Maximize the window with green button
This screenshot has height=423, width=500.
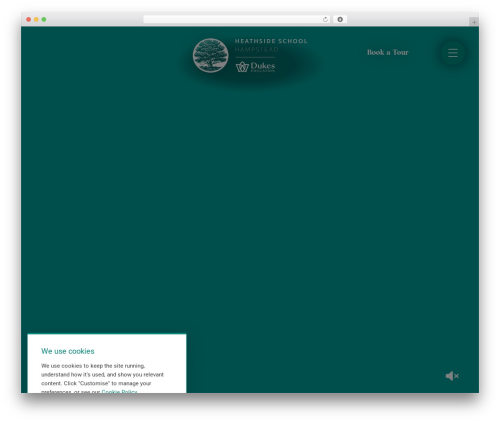pyautogui.click(x=44, y=19)
